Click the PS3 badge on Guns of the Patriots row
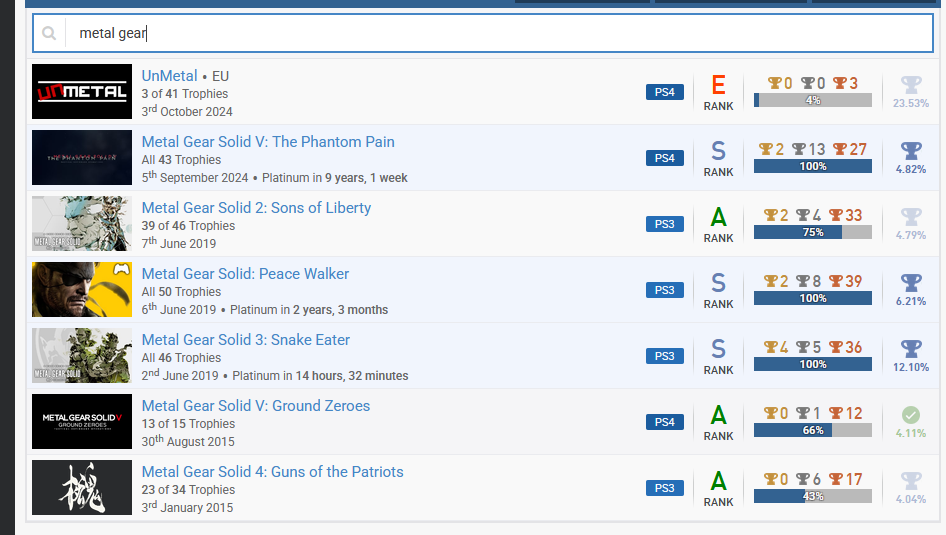Viewport: 946px width, 535px height. 665,488
